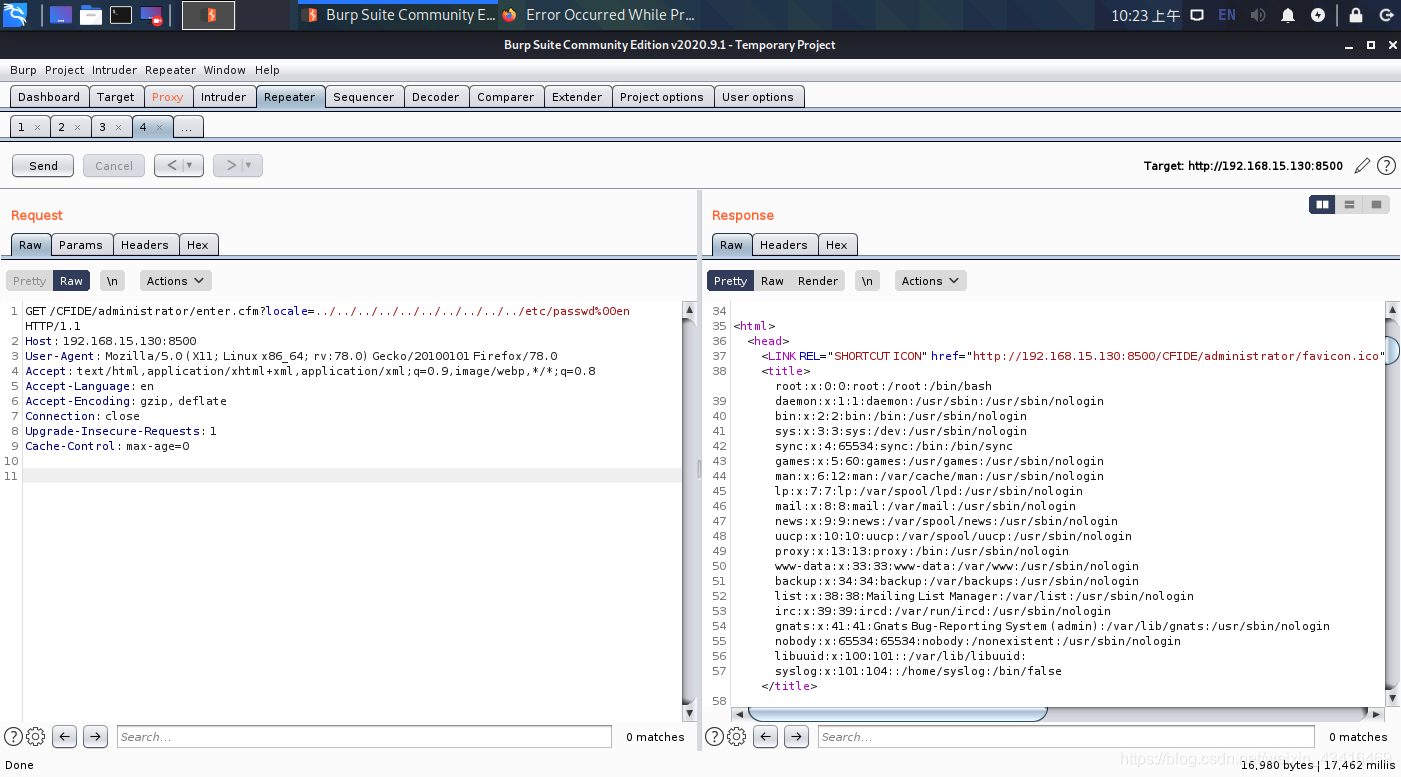Open the Intruder menu in menu bar
This screenshot has width=1401, height=777.
(114, 70)
